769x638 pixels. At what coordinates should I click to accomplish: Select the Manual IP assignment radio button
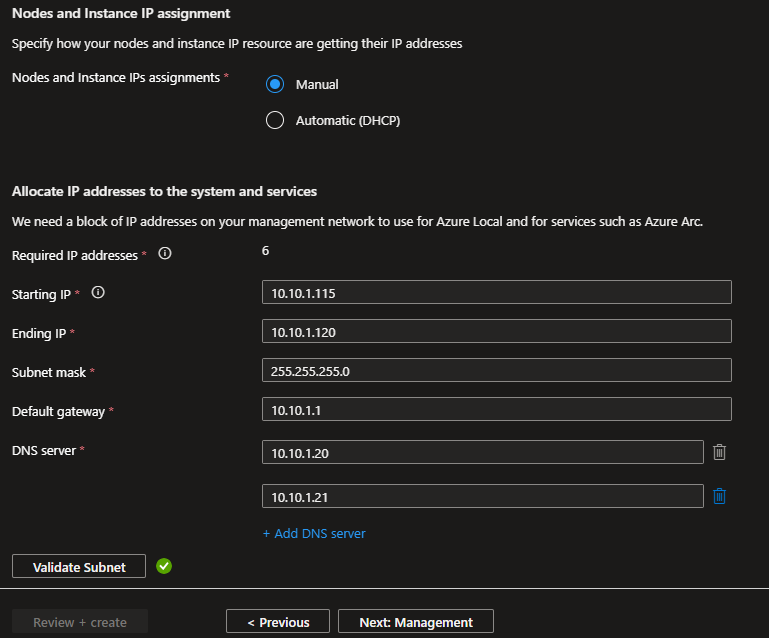(275, 85)
